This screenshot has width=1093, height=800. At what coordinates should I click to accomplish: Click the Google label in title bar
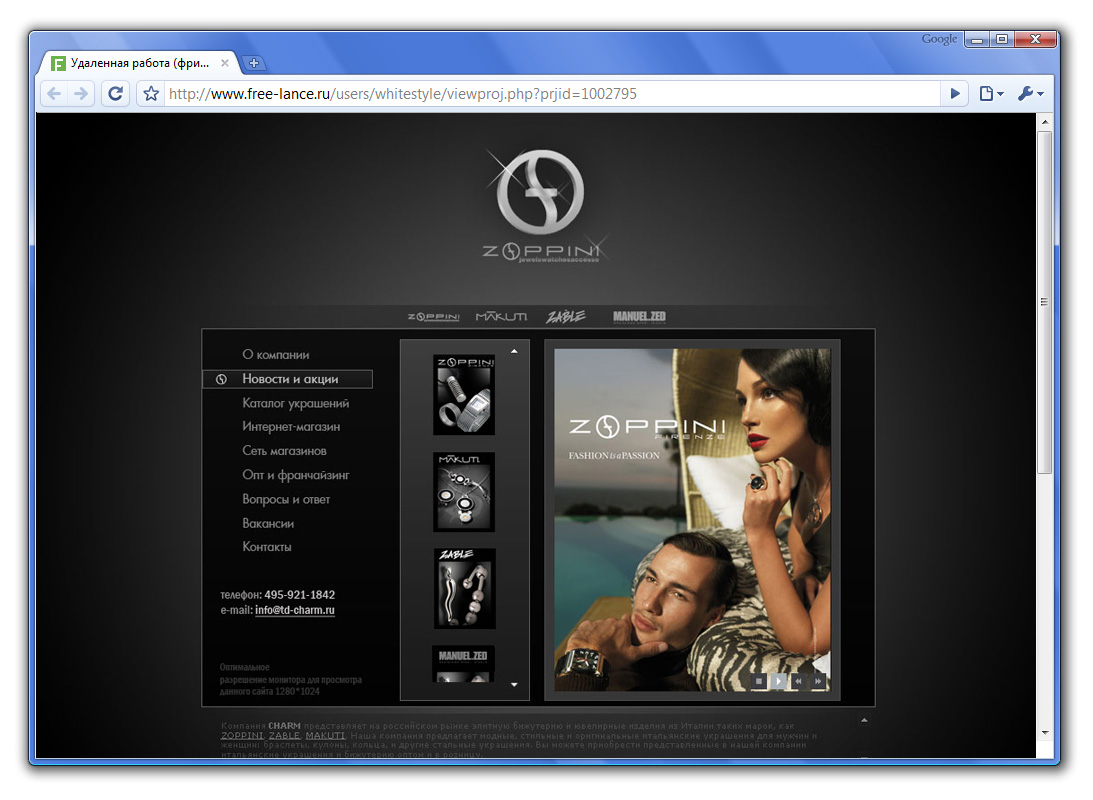coord(939,39)
